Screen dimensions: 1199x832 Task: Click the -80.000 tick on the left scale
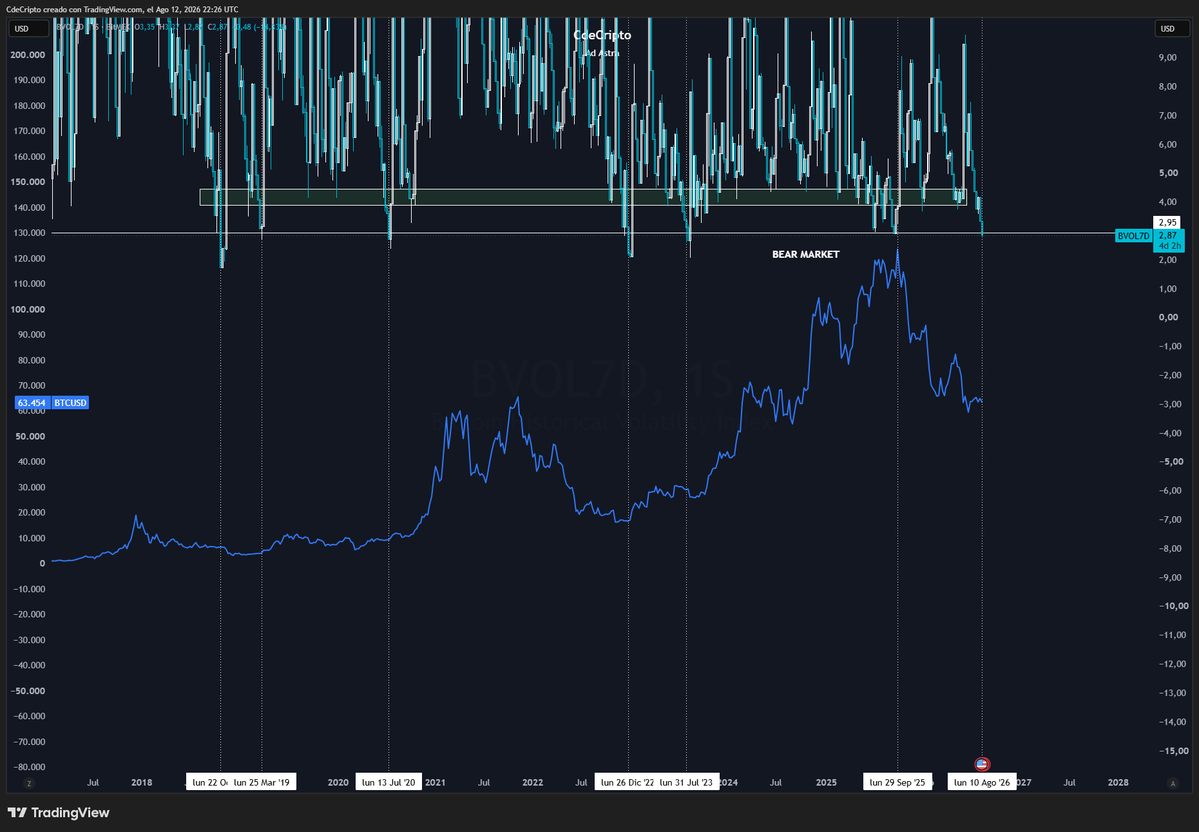pos(28,766)
